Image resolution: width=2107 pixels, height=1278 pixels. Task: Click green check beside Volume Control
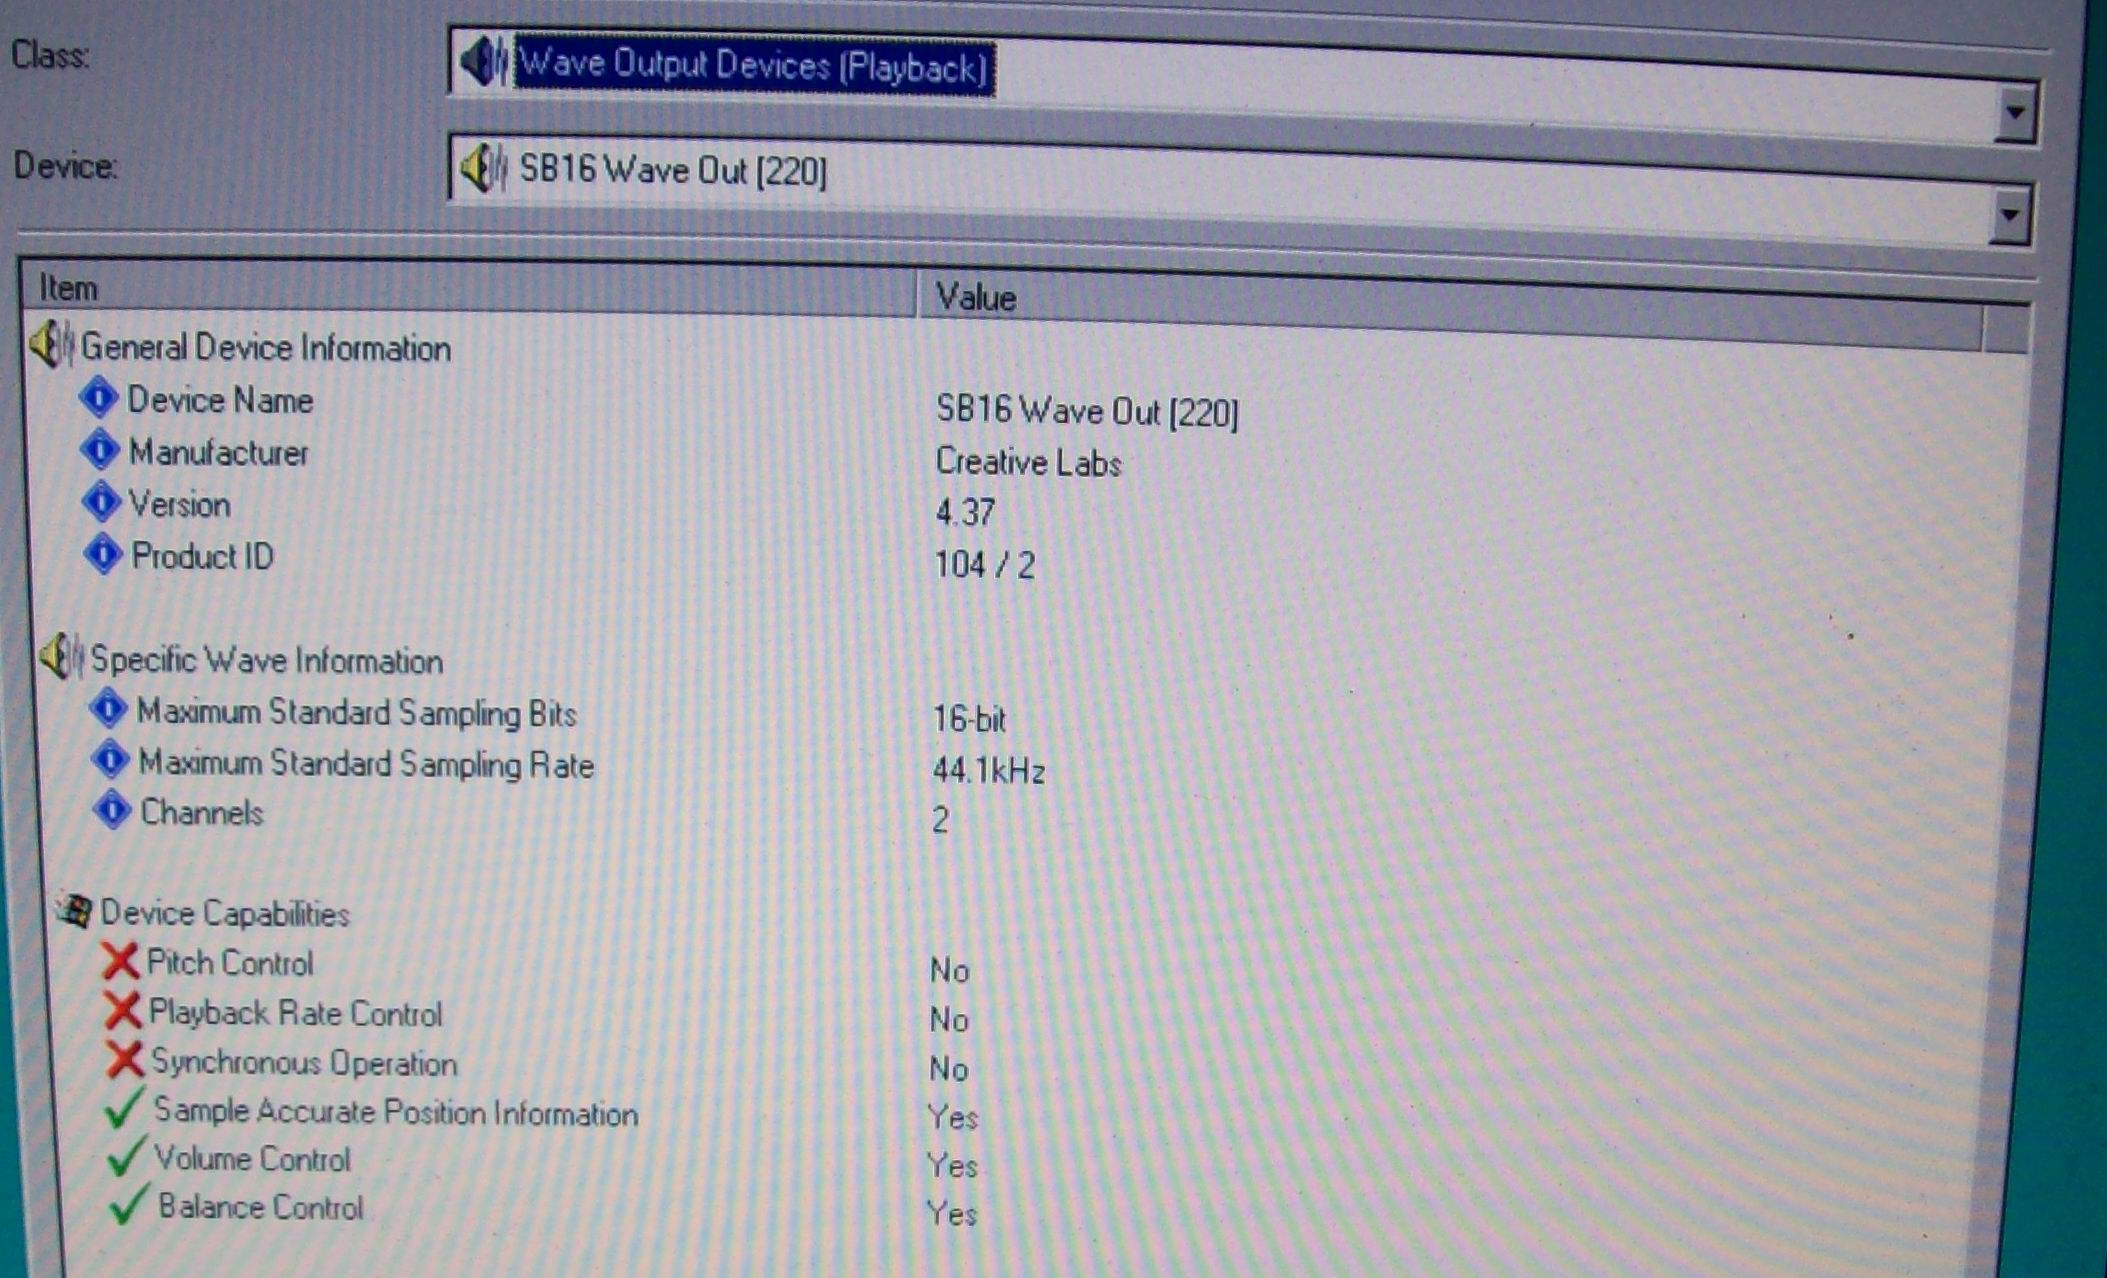click(x=127, y=1156)
